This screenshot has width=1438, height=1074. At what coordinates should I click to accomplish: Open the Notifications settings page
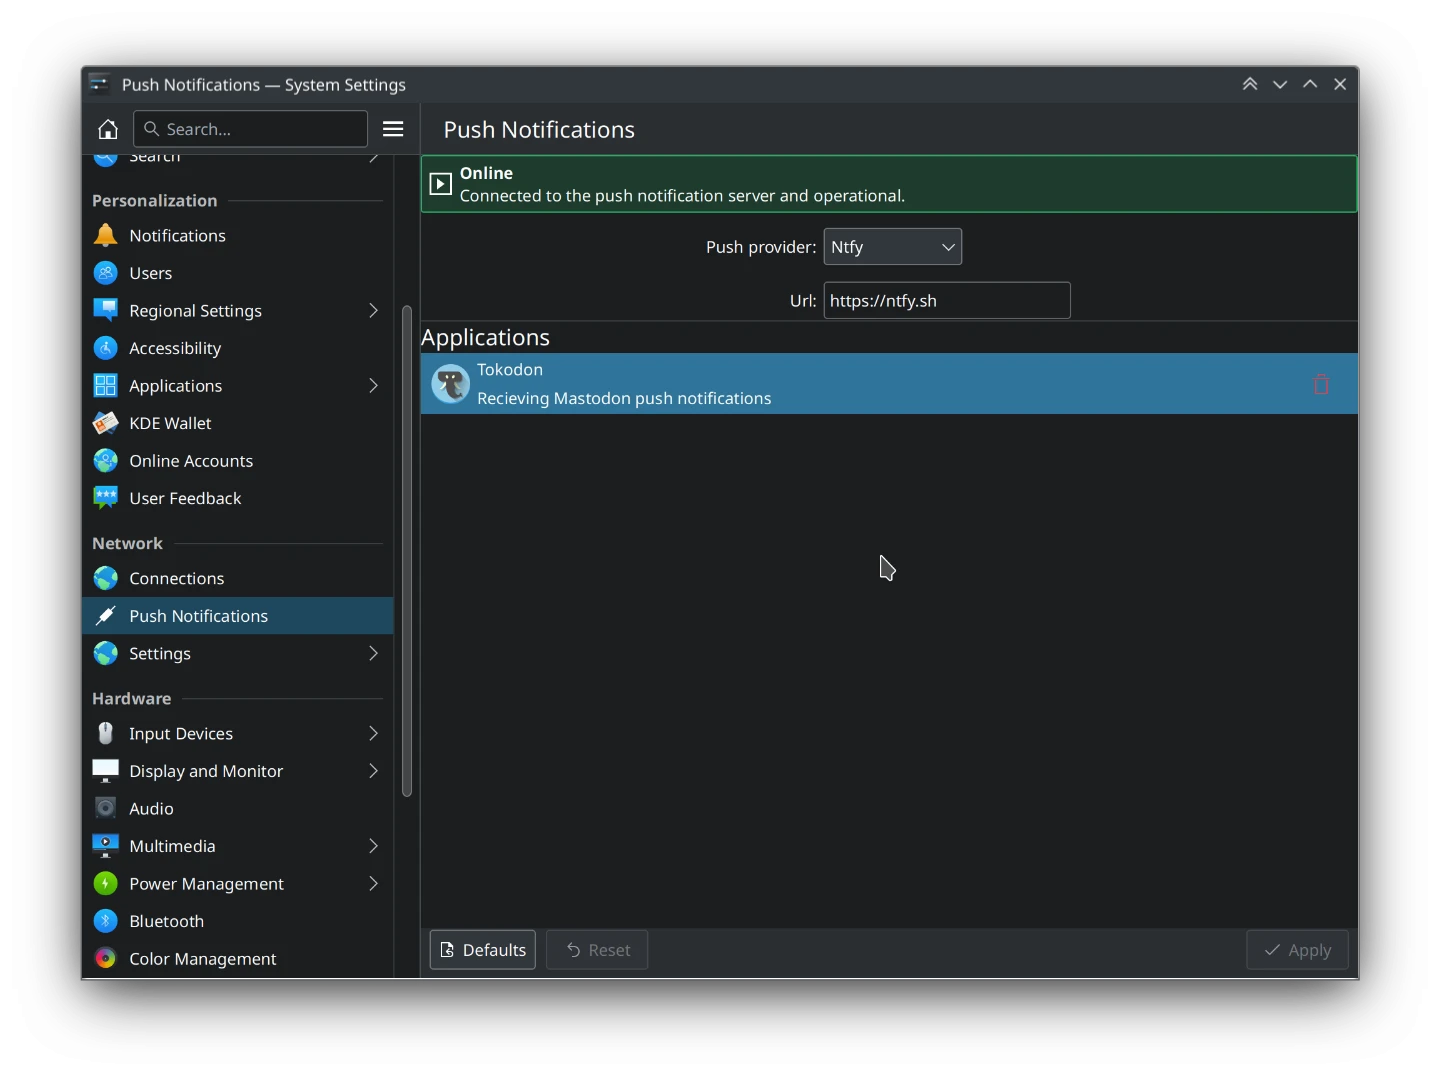[237, 235]
